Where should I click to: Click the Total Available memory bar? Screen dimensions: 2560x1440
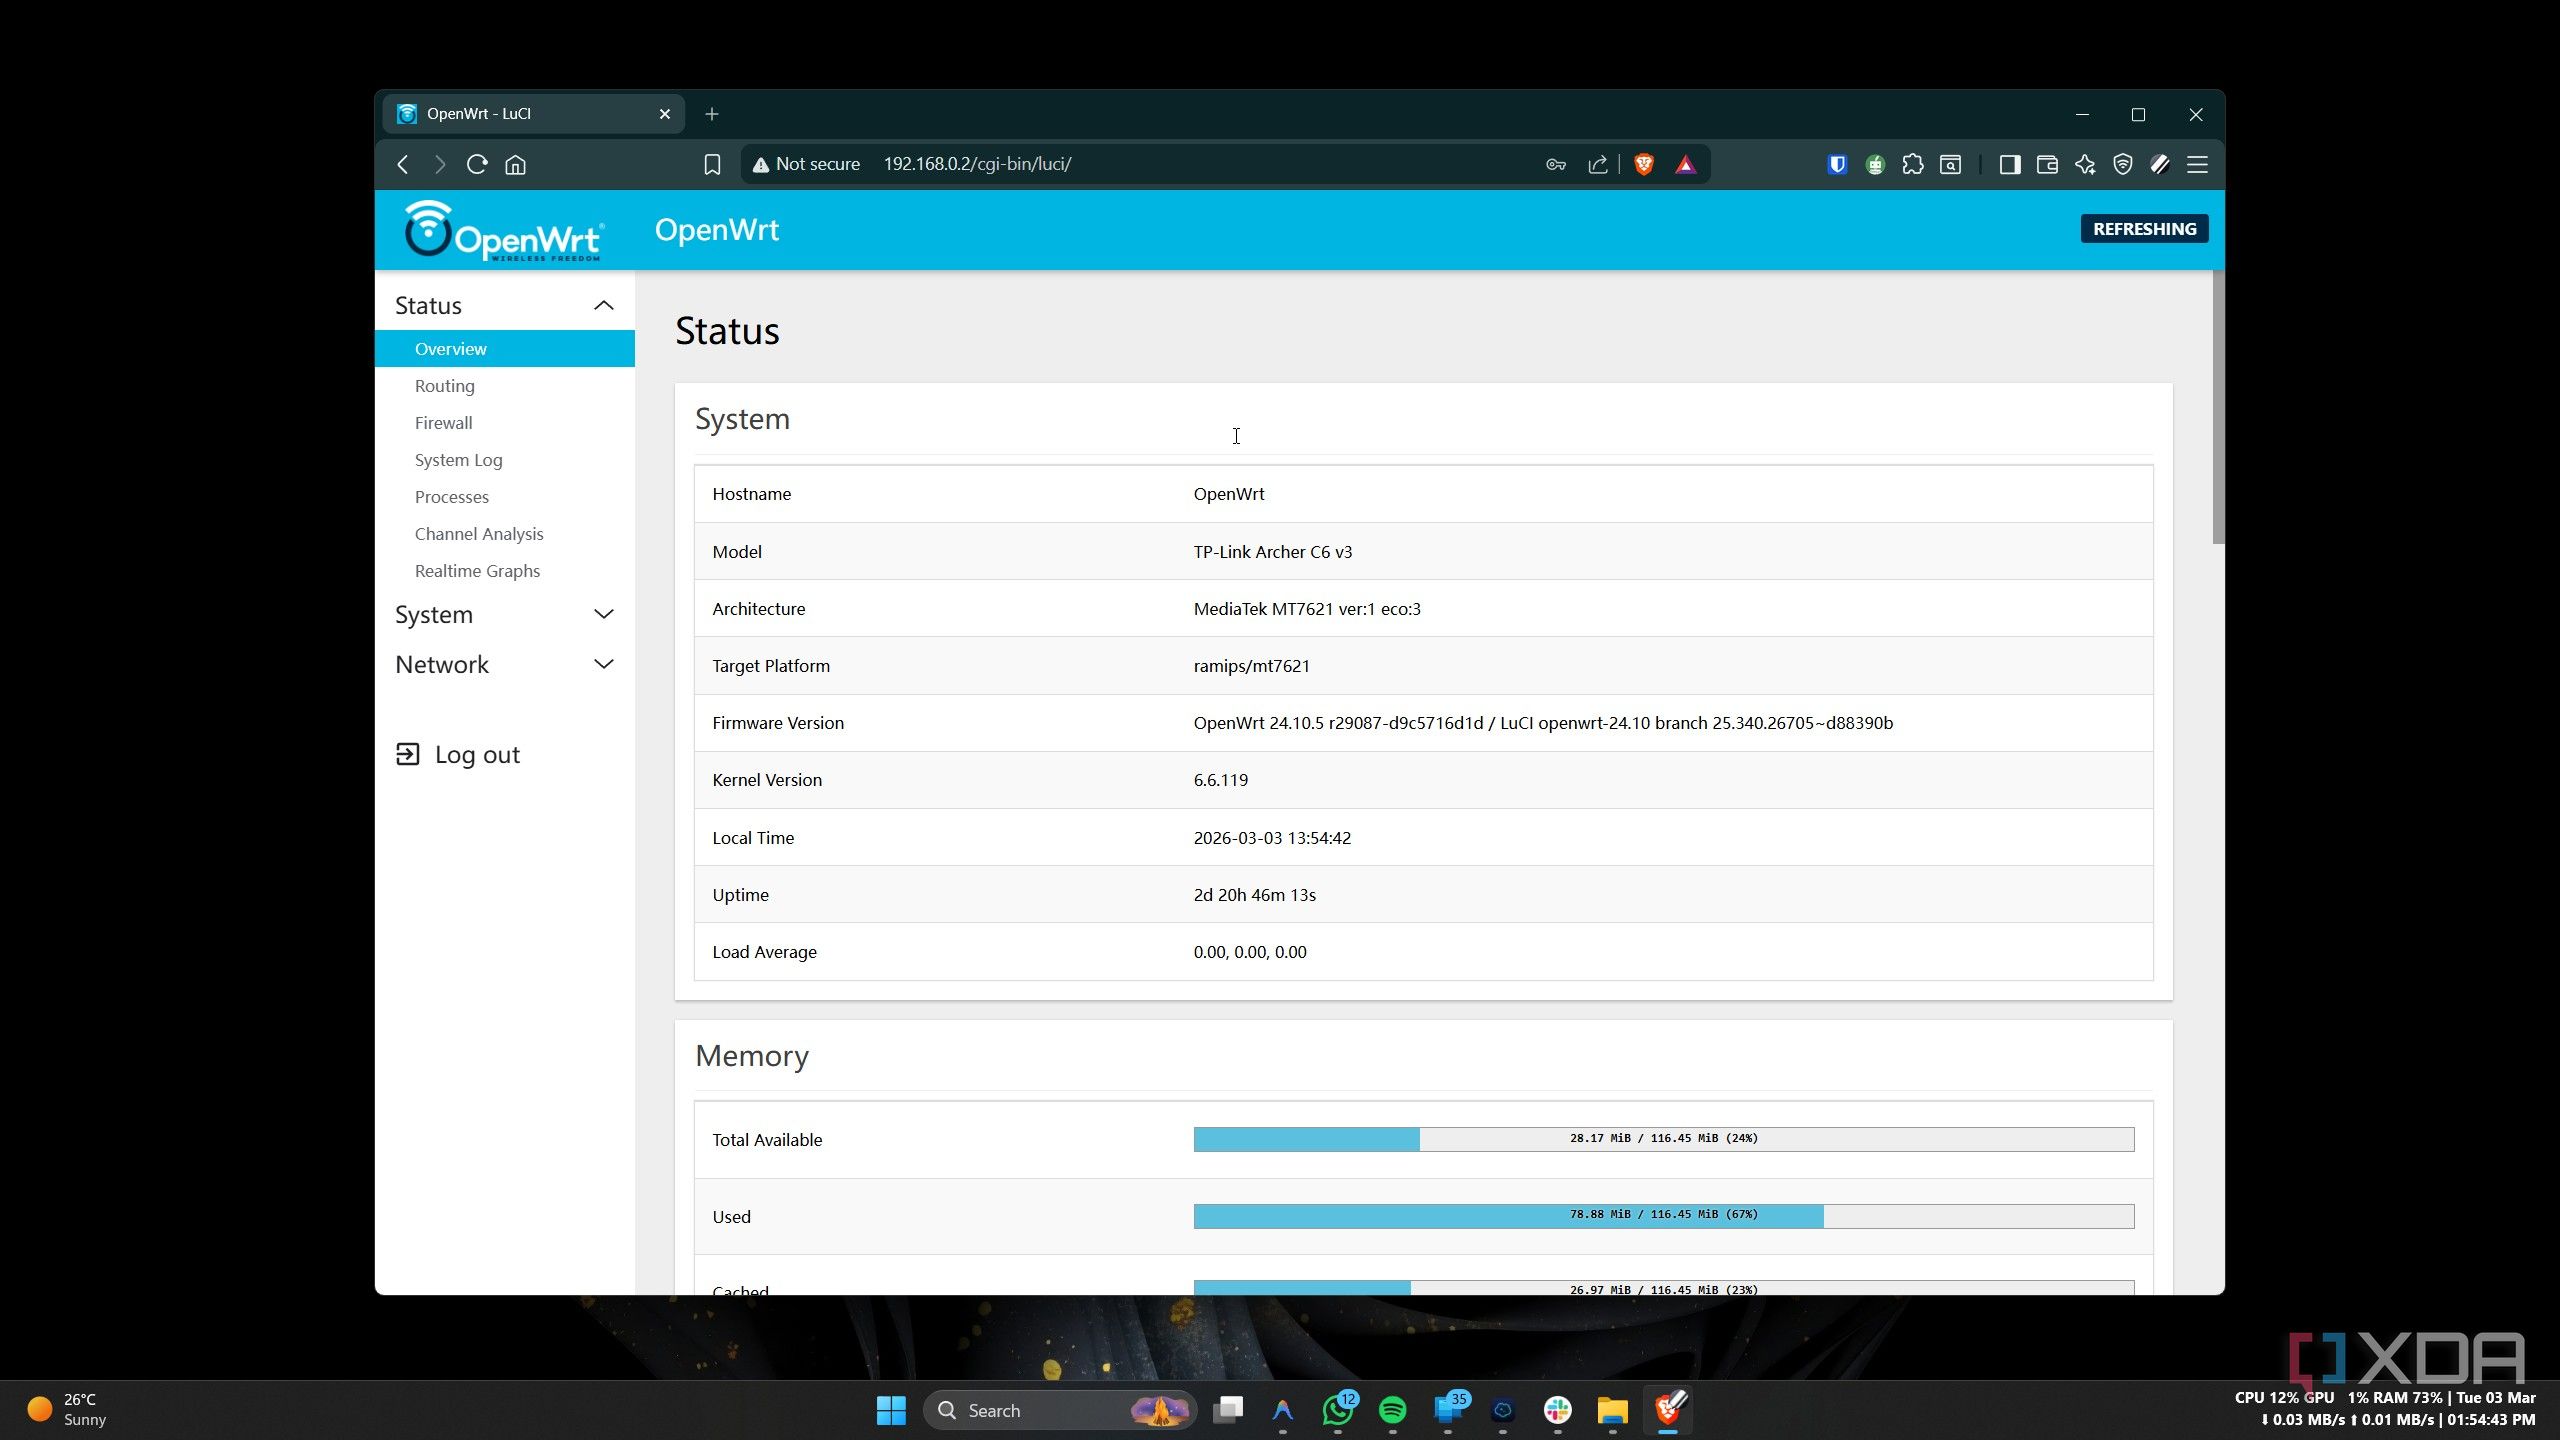point(1663,1138)
